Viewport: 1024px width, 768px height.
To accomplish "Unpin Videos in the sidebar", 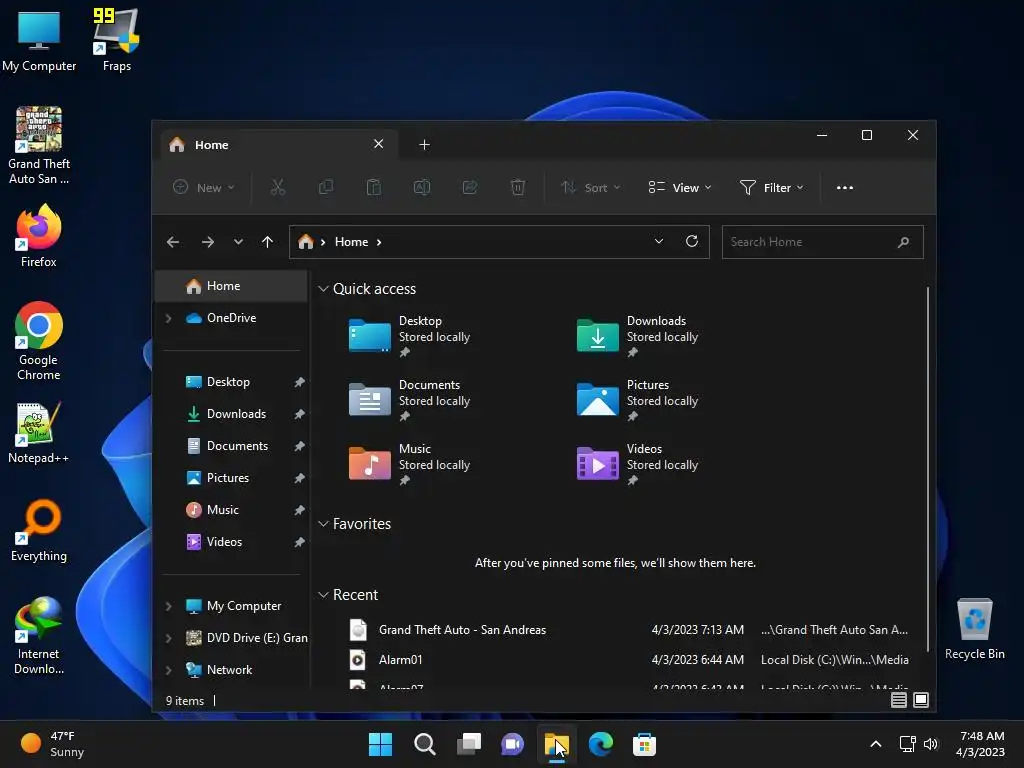I will coord(299,542).
